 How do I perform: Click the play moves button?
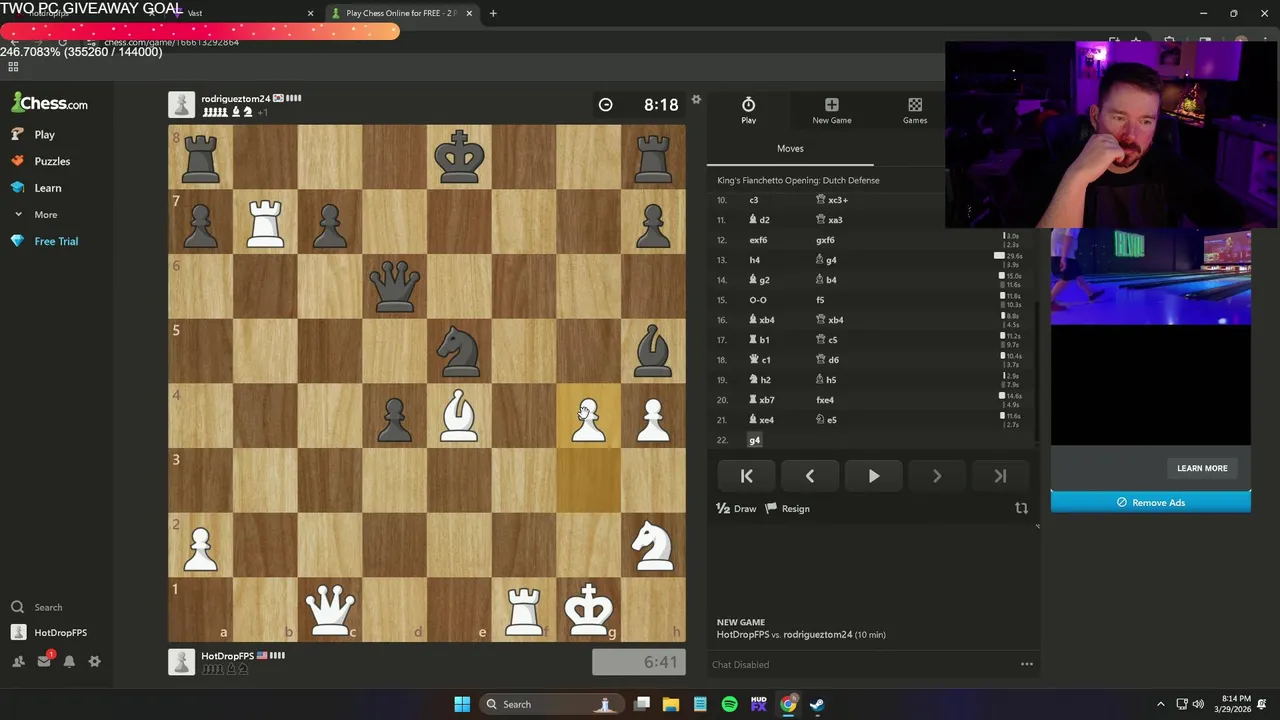[x=873, y=476]
